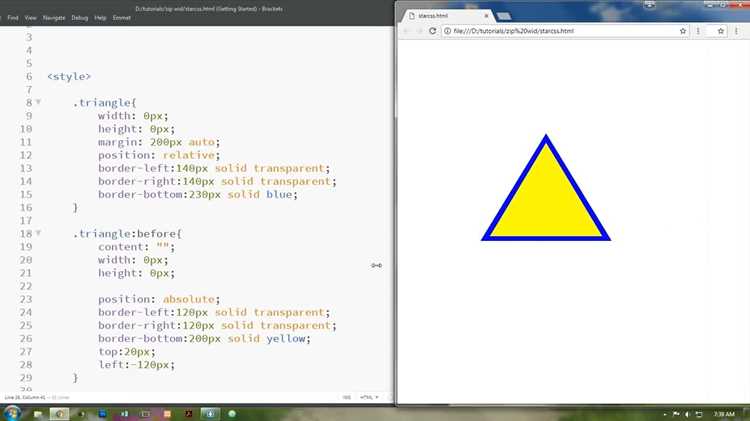Toggle the INS insert mode indicator
The height and width of the screenshot is (421, 750).
click(x=347, y=397)
